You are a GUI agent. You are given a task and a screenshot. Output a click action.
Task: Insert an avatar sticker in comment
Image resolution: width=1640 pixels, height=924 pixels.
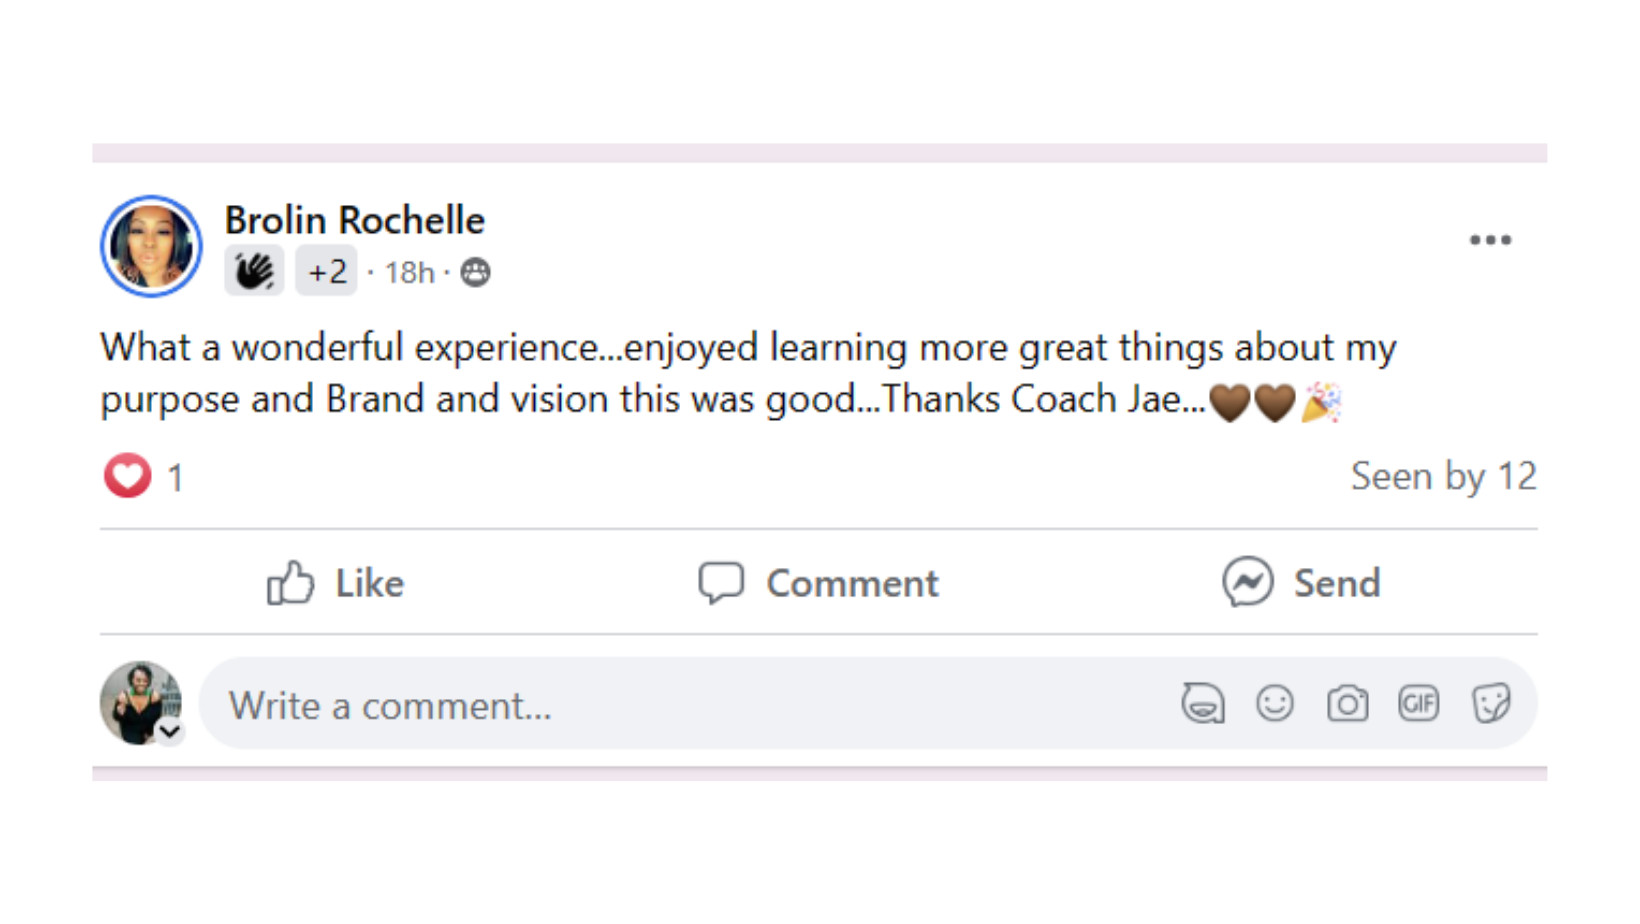1202,703
